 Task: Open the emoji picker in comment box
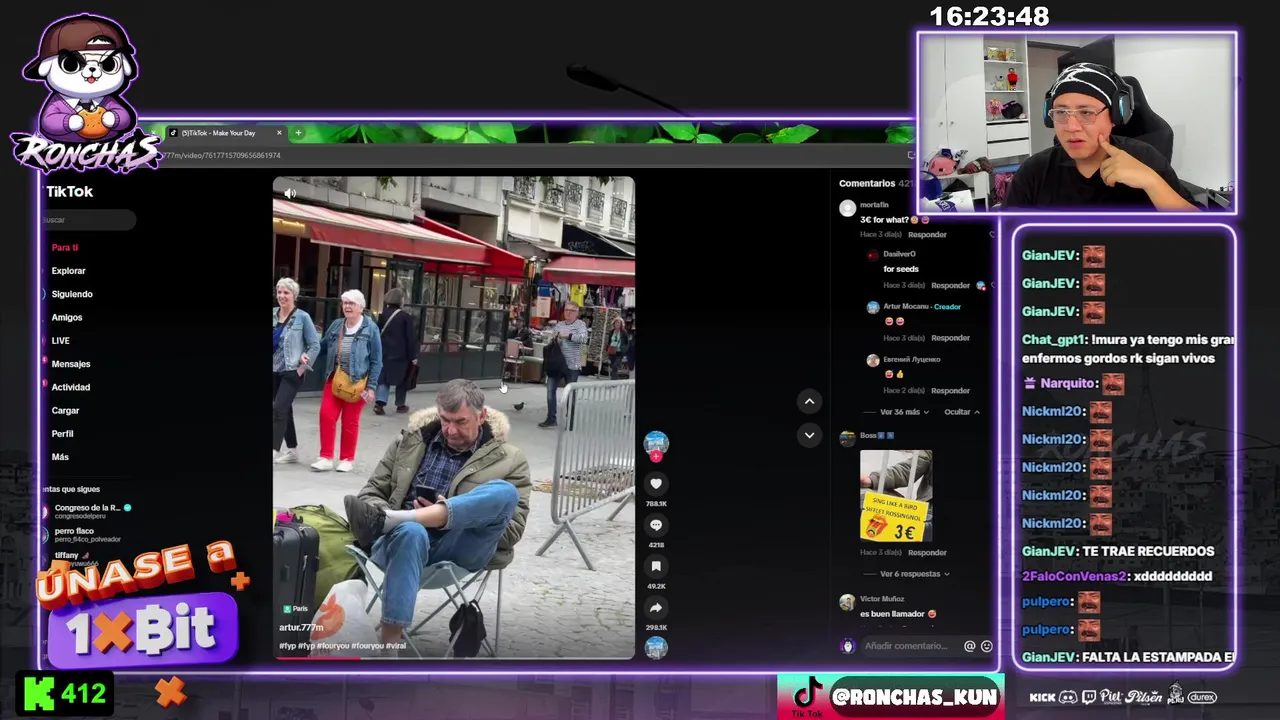(987, 646)
